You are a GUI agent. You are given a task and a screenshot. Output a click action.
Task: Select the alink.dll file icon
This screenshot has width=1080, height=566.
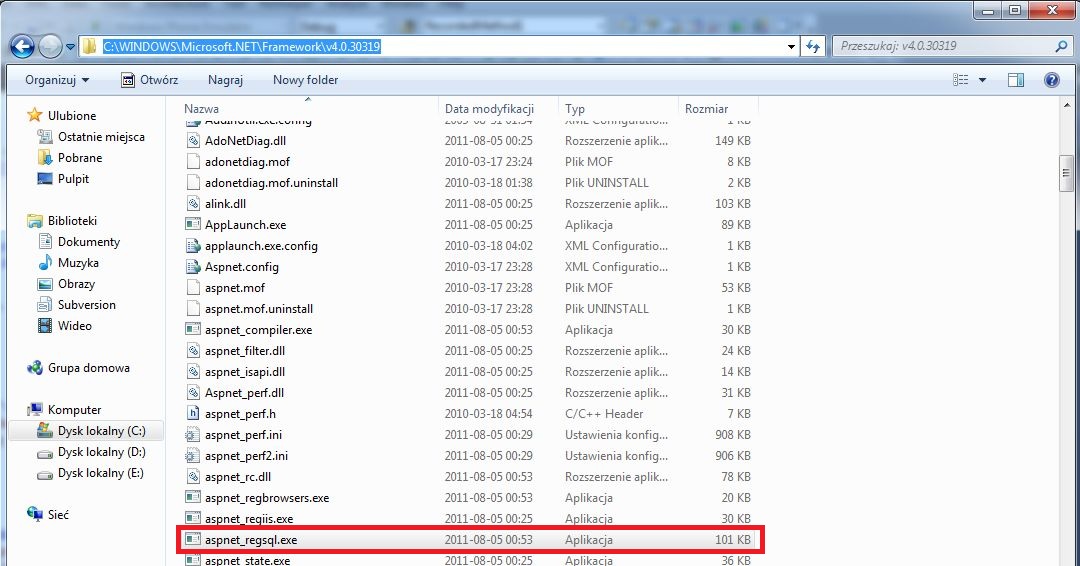[193, 204]
